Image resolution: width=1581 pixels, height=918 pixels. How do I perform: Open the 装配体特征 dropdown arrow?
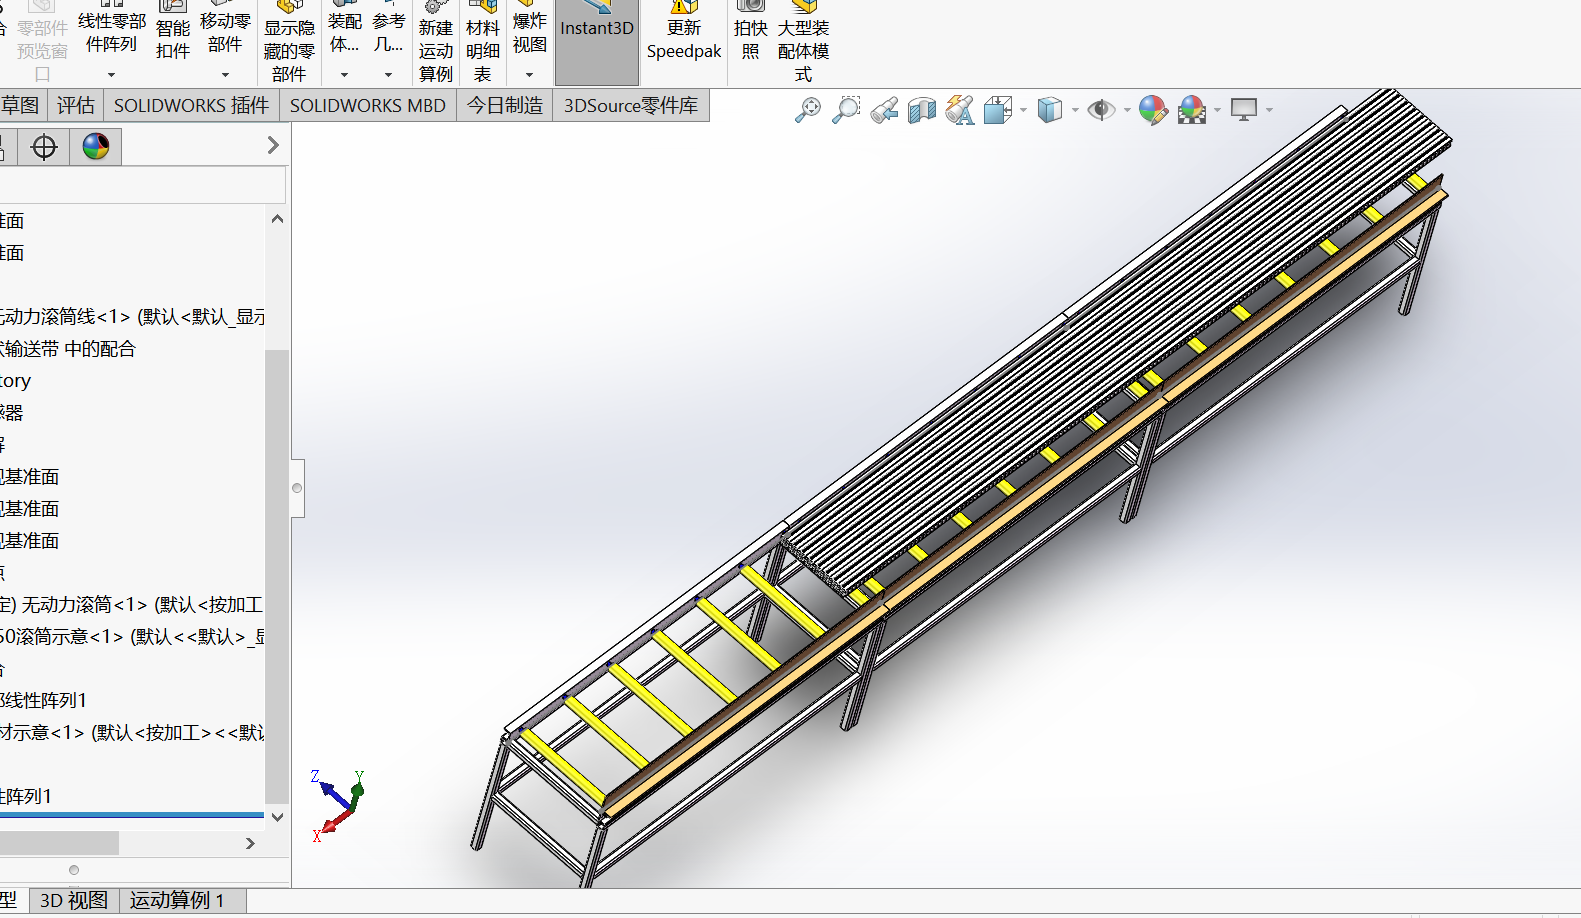click(x=345, y=75)
